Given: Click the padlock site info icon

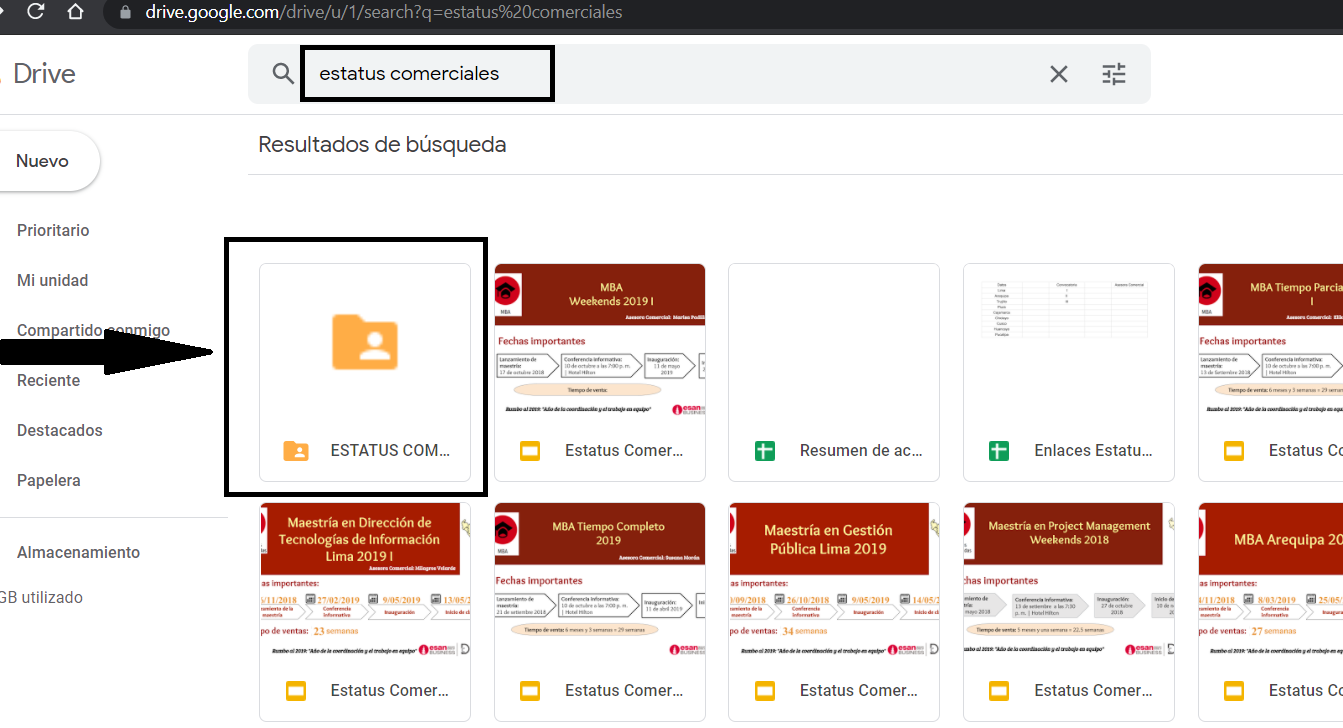Looking at the screenshot, I should pyautogui.click(x=126, y=13).
